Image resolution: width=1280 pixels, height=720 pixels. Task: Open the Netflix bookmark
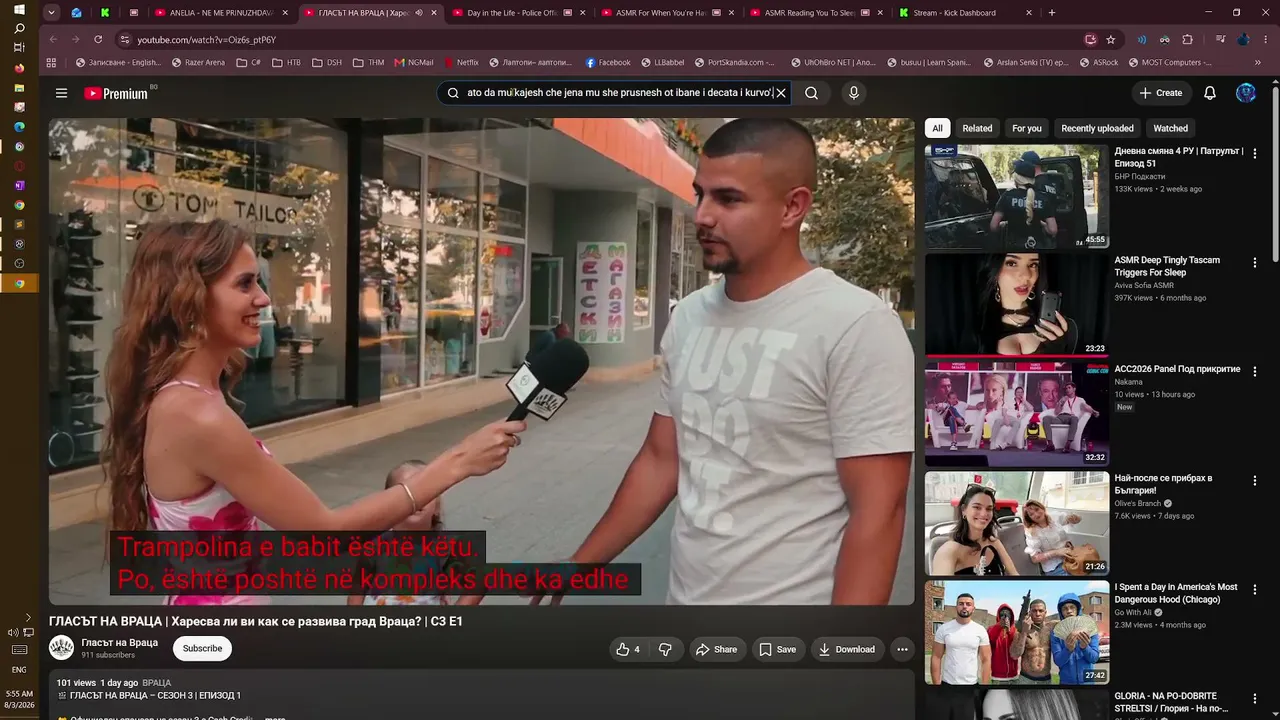461,62
